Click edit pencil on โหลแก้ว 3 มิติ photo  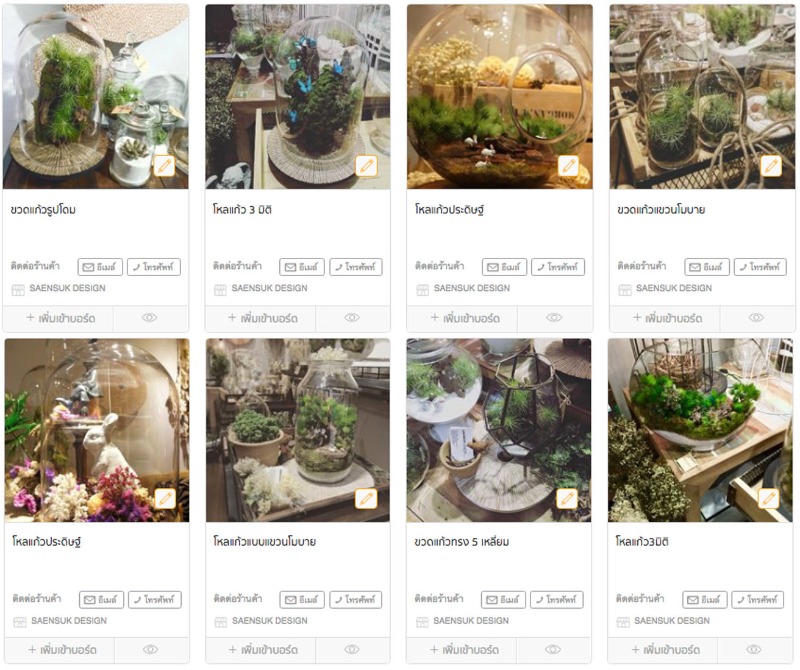coord(366,165)
